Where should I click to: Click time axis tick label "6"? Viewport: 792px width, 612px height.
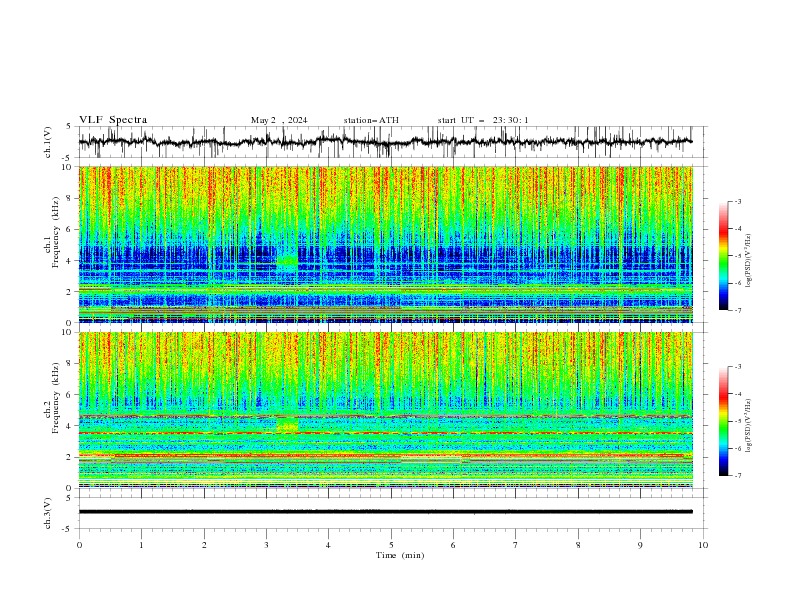click(x=453, y=545)
